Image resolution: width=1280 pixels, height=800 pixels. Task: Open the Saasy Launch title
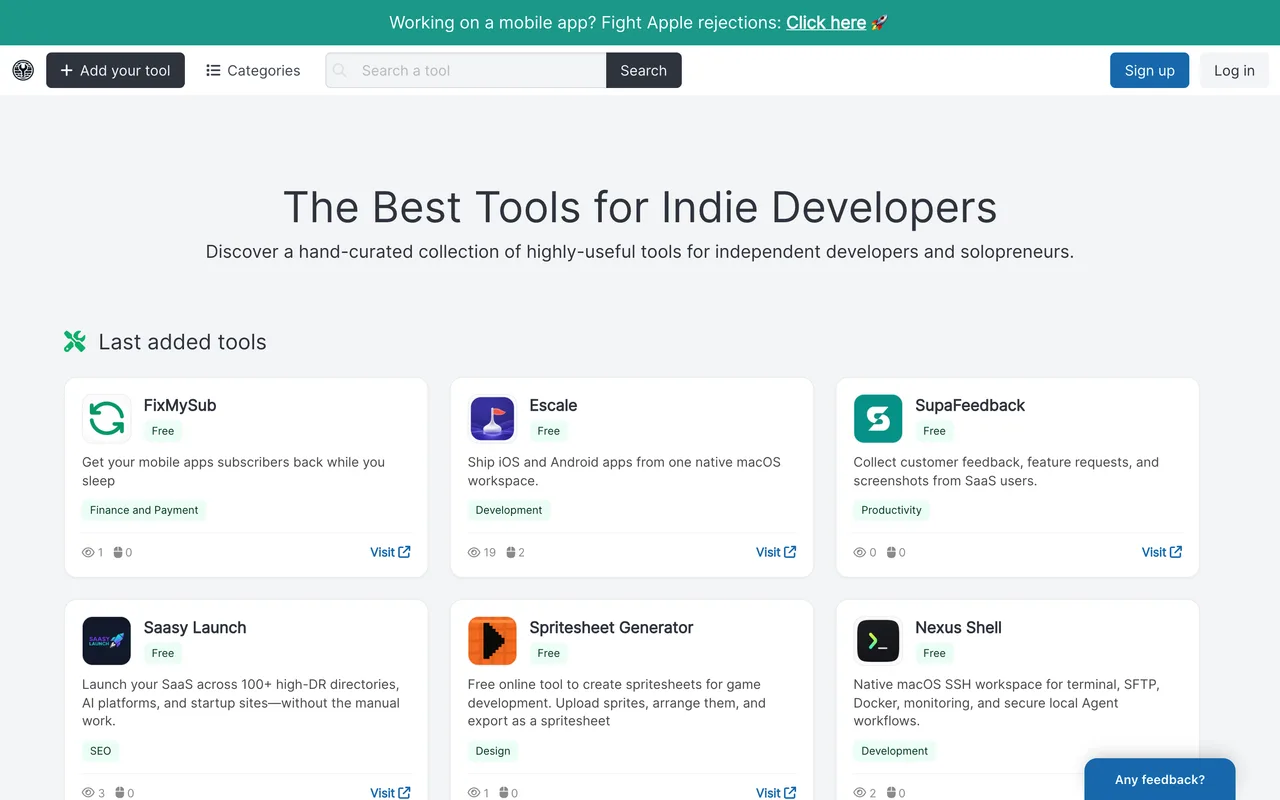(x=195, y=627)
